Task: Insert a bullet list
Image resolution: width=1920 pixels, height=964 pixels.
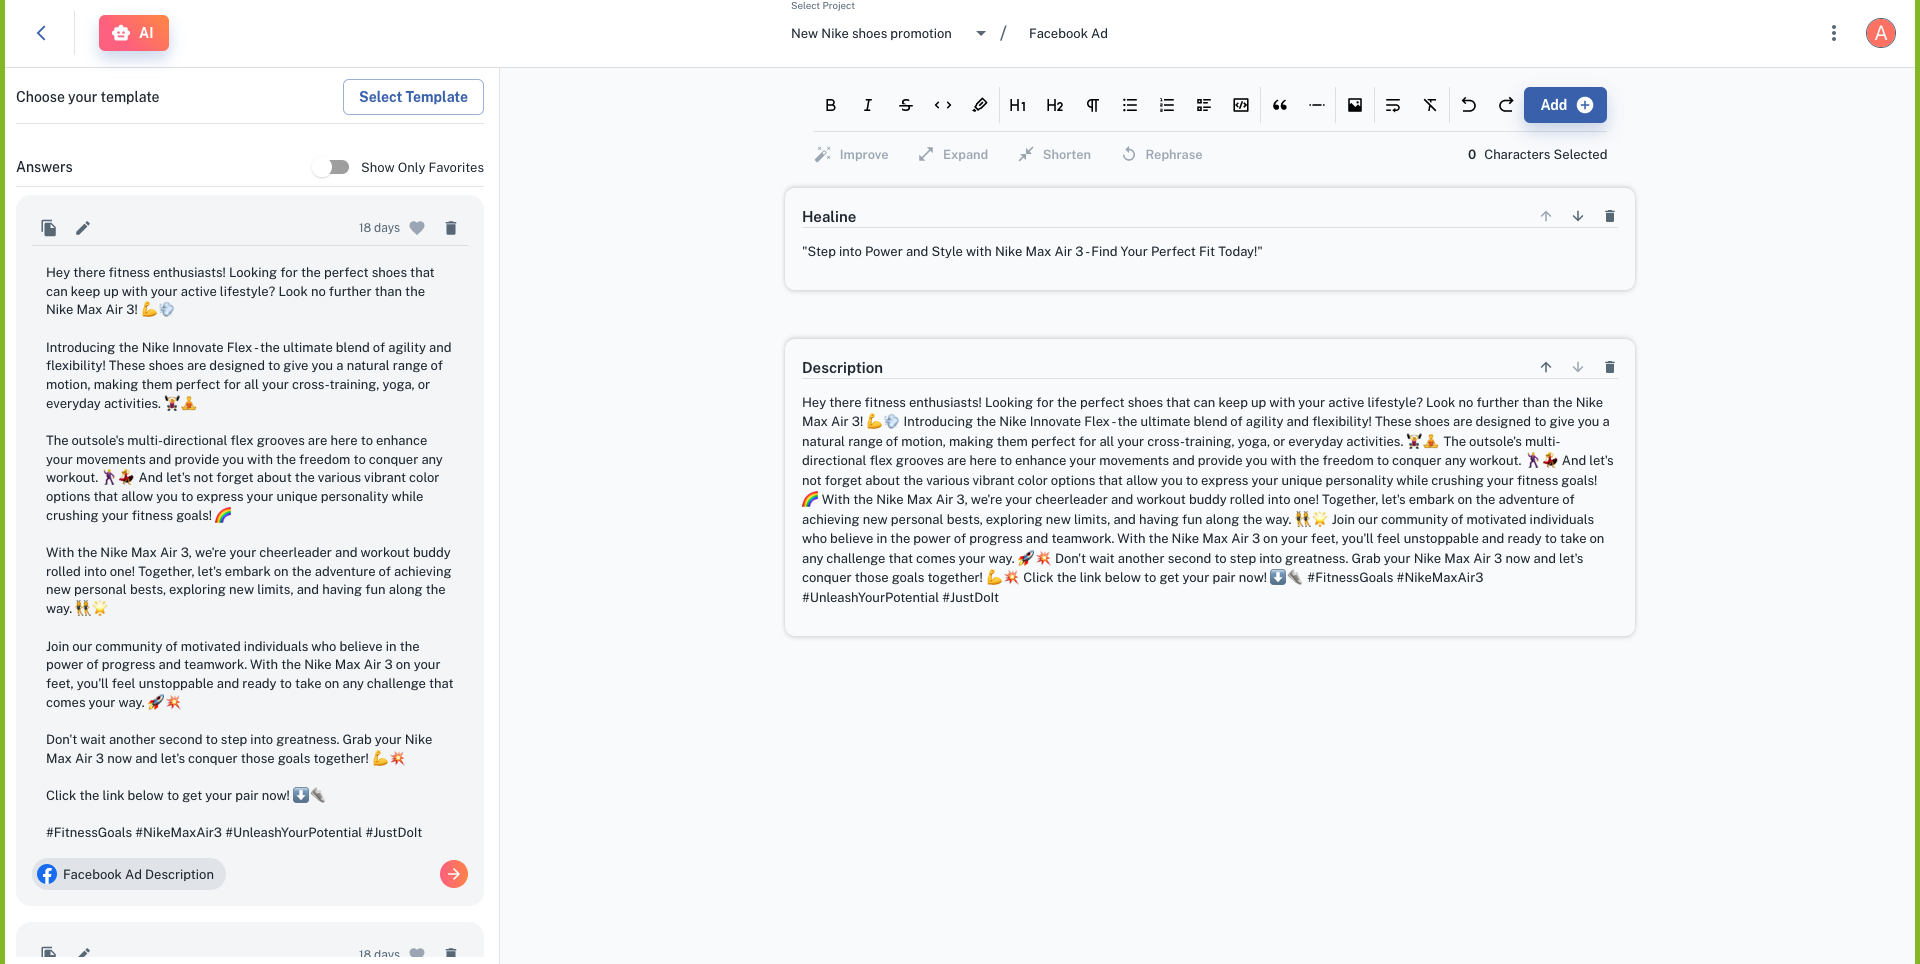Action: [x=1129, y=105]
